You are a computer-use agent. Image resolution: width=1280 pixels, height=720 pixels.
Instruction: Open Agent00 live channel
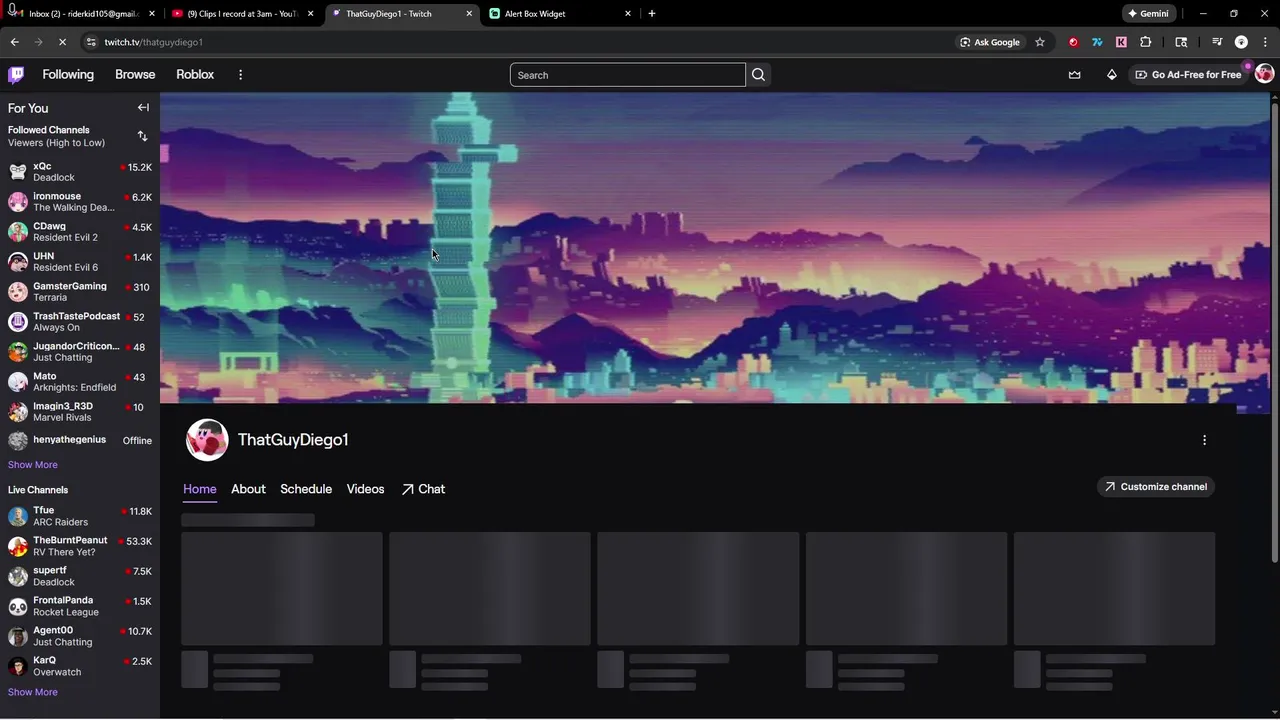(x=80, y=636)
